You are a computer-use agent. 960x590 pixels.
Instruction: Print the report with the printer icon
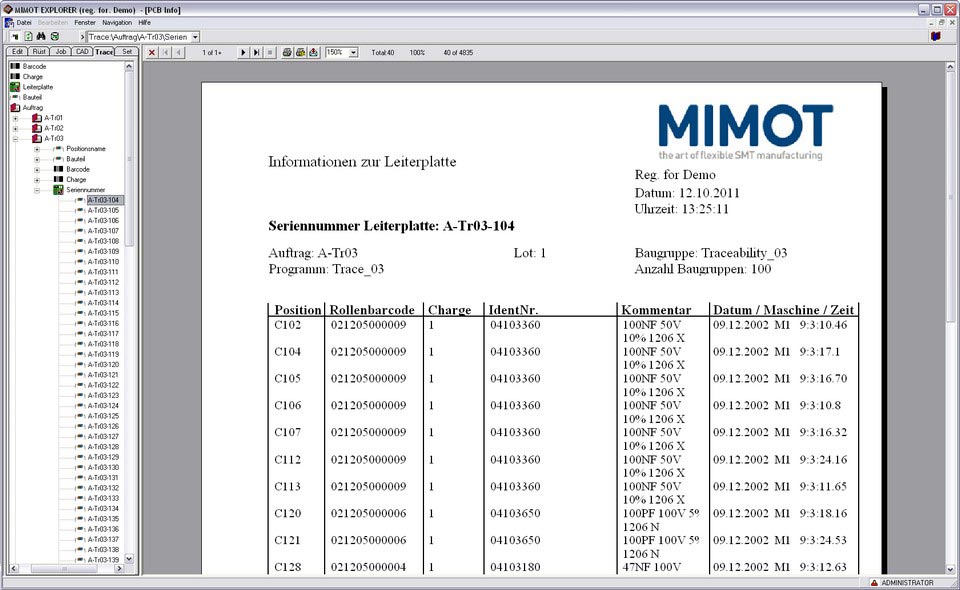[287, 53]
